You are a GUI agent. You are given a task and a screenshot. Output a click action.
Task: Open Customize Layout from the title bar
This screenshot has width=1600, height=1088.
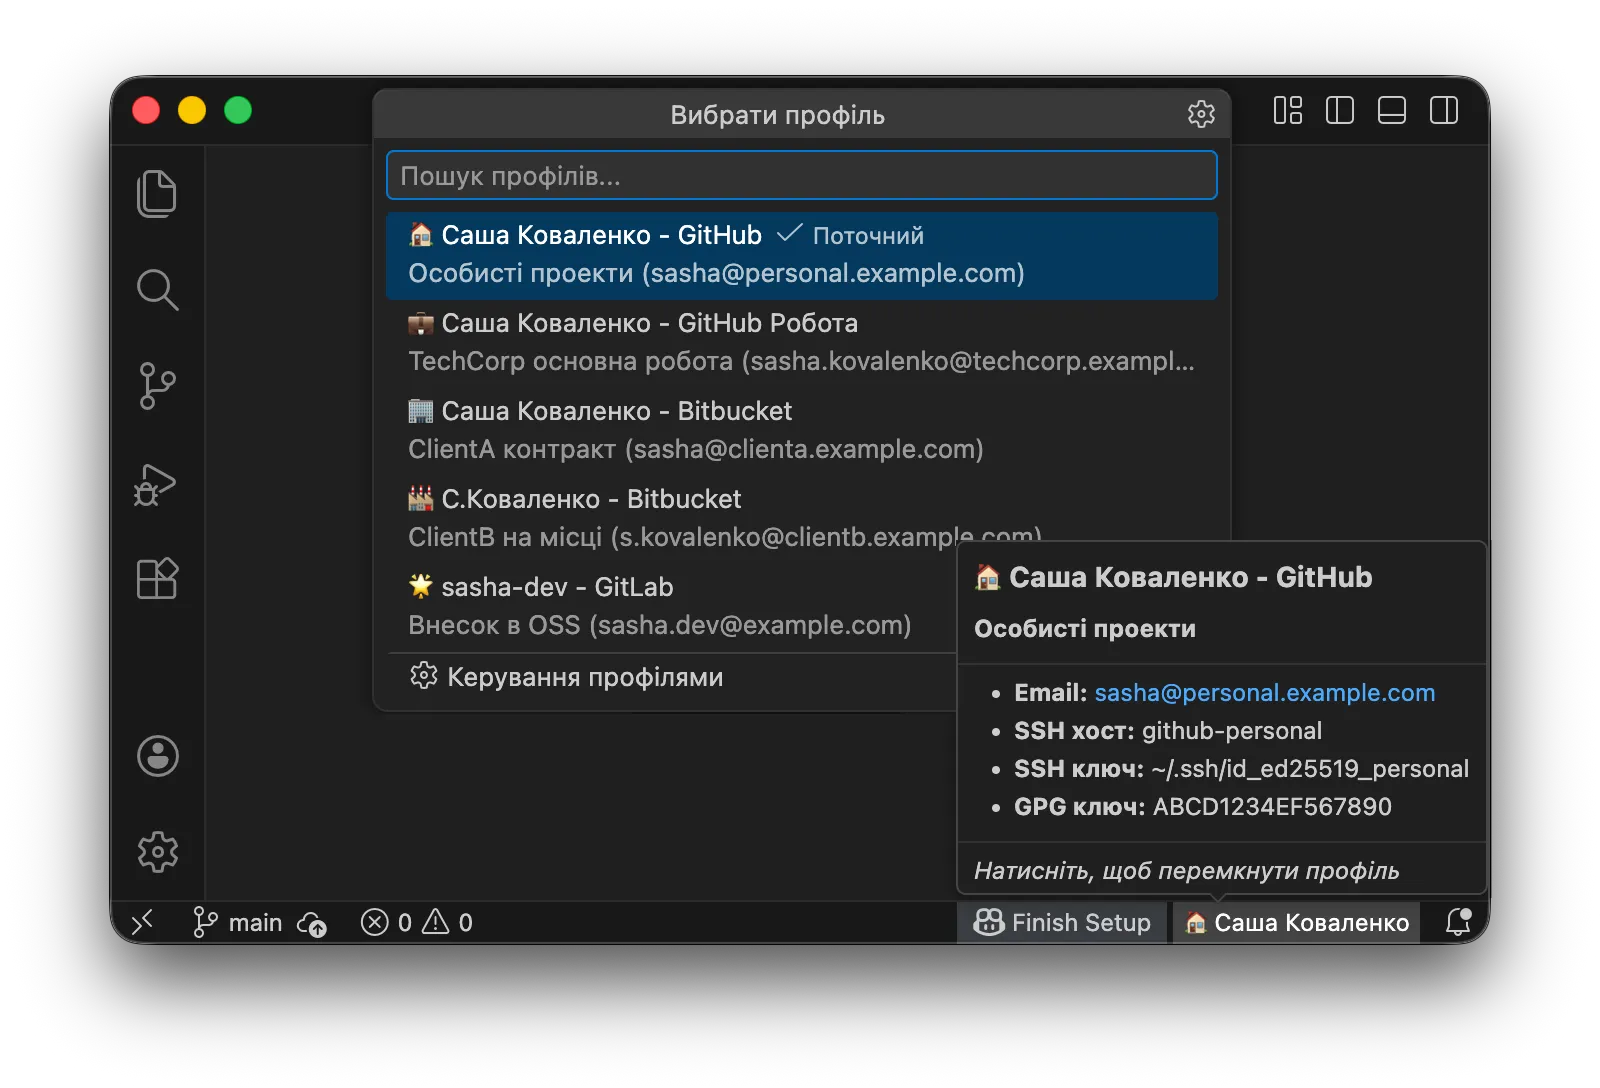(1288, 110)
